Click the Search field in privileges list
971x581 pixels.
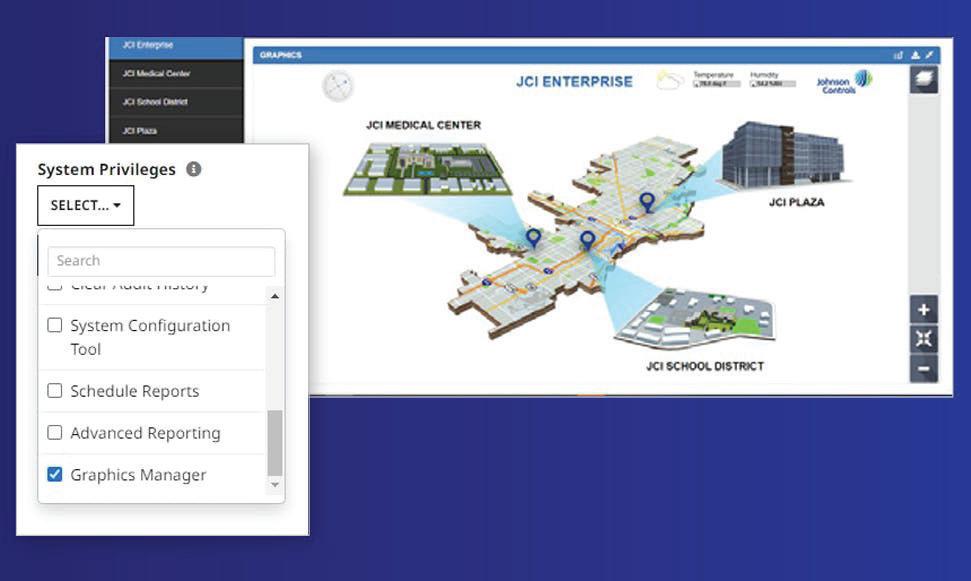(161, 261)
